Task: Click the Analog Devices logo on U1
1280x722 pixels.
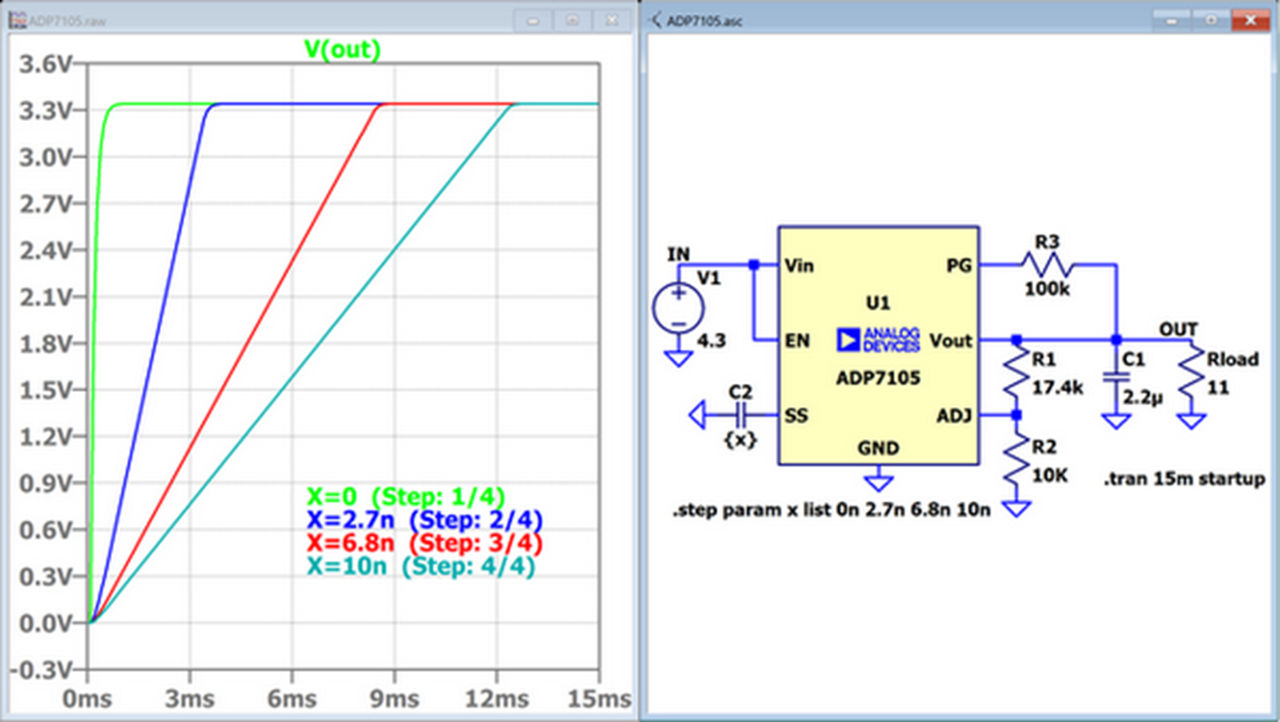Action: pyautogui.click(x=876, y=339)
